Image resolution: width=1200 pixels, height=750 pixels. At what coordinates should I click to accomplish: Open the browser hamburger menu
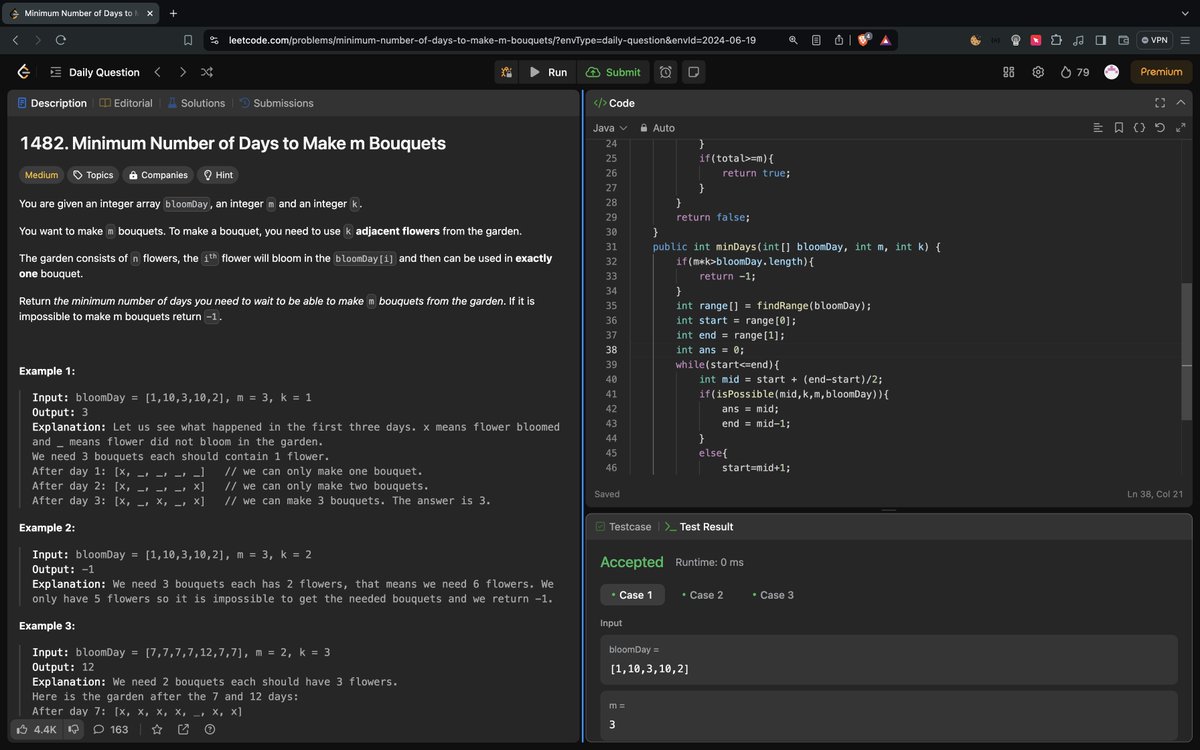[1185, 40]
